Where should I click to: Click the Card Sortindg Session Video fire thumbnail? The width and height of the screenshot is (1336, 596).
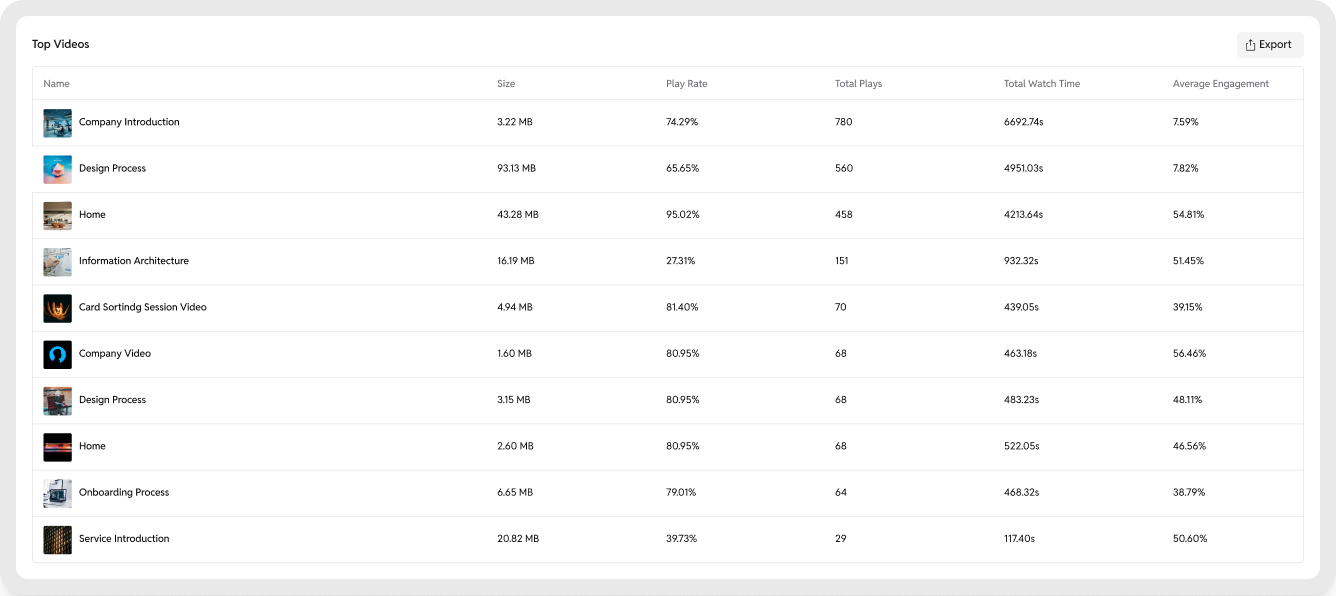(x=57, y=307)
